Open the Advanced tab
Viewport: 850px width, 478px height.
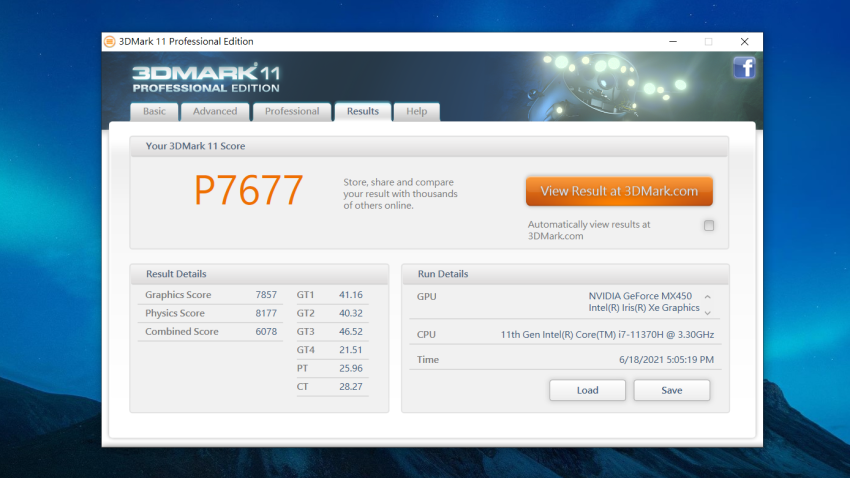pos(215,111)
